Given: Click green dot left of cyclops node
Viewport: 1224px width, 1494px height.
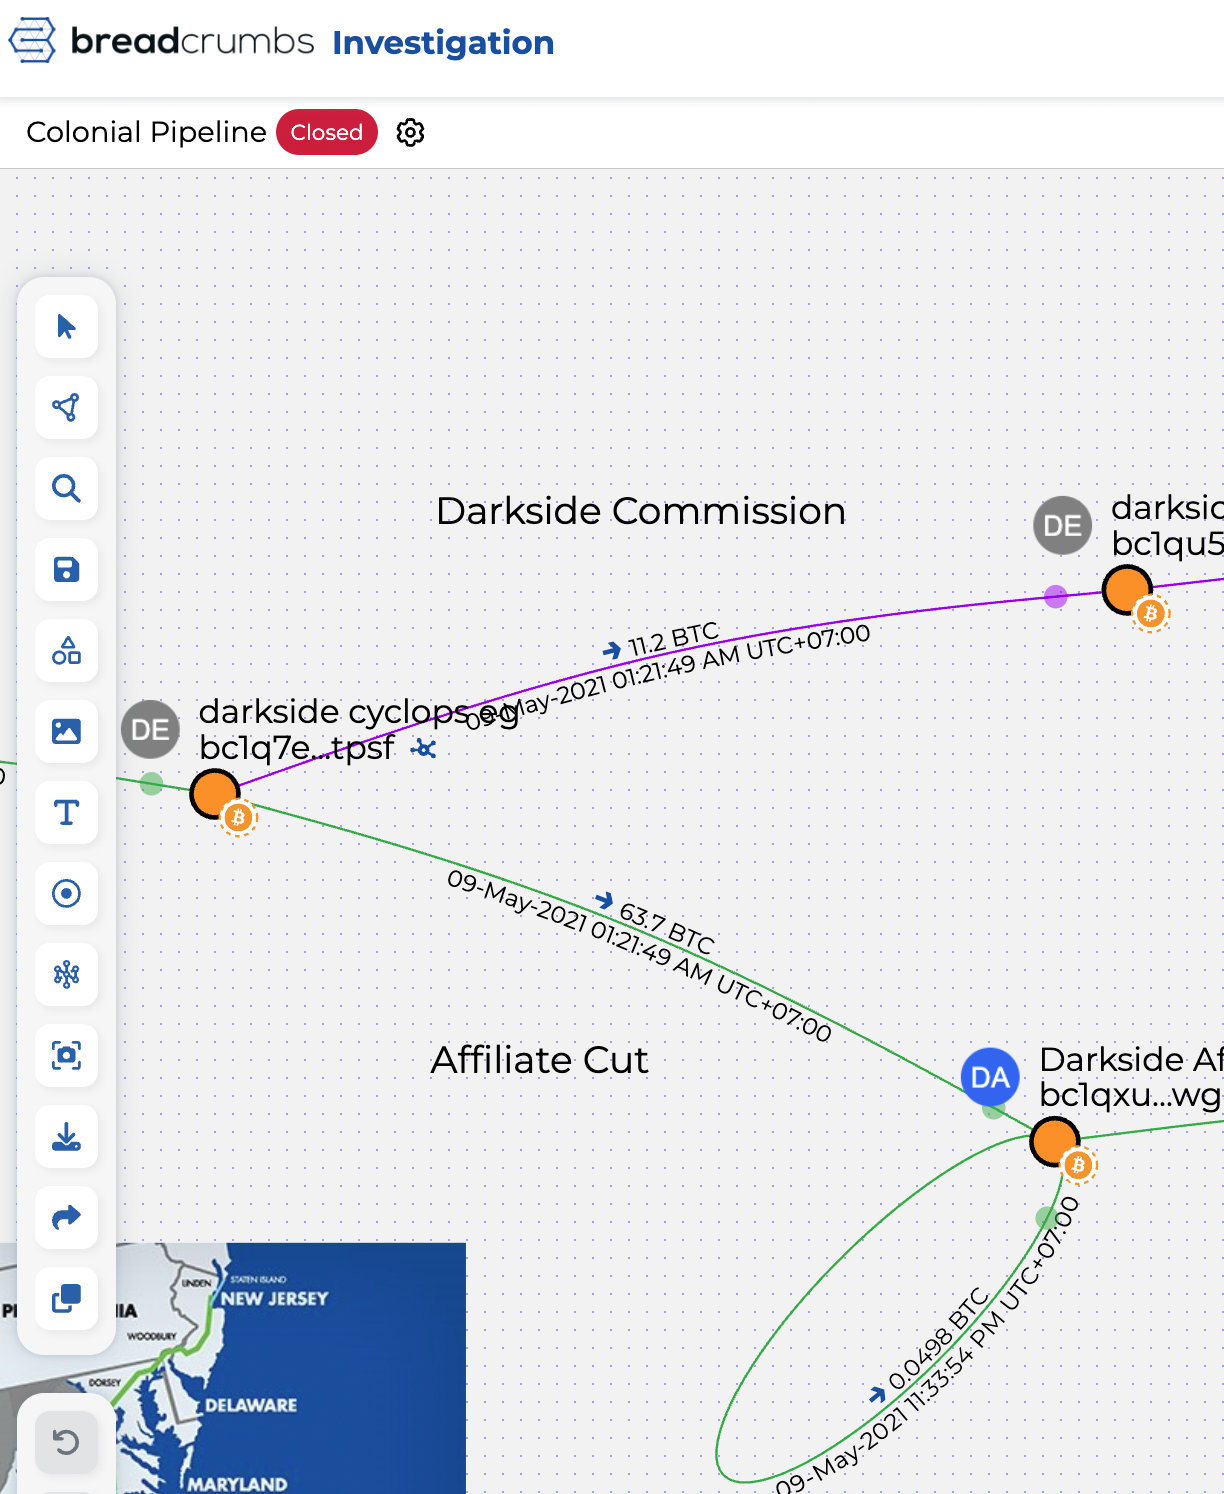Looking at the screenshot, I should [x=151, y=783].
